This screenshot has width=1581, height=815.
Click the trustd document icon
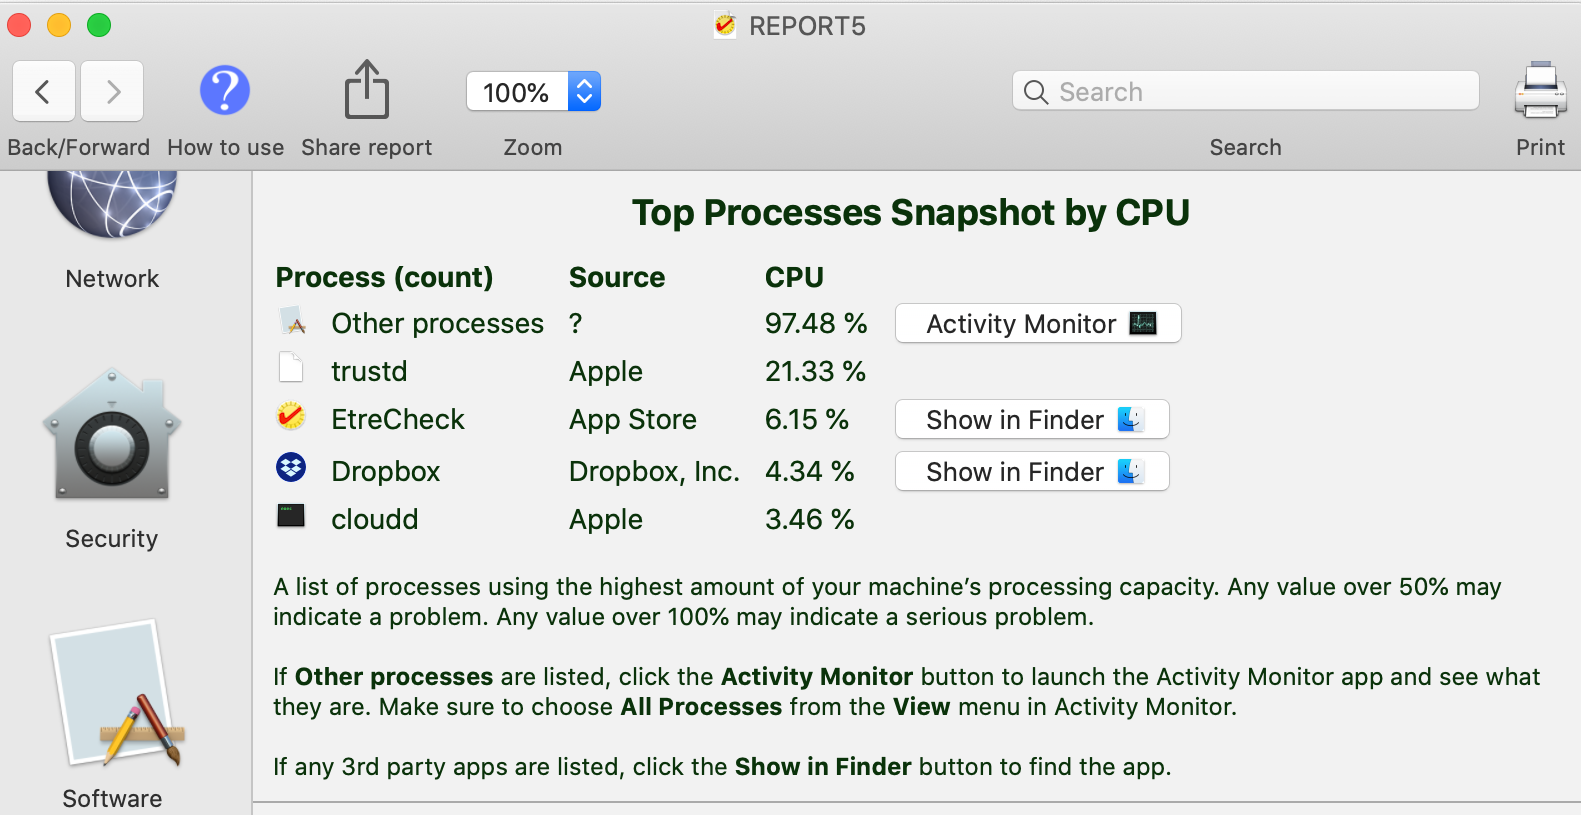pyautogui.click(x=290, y=368)
